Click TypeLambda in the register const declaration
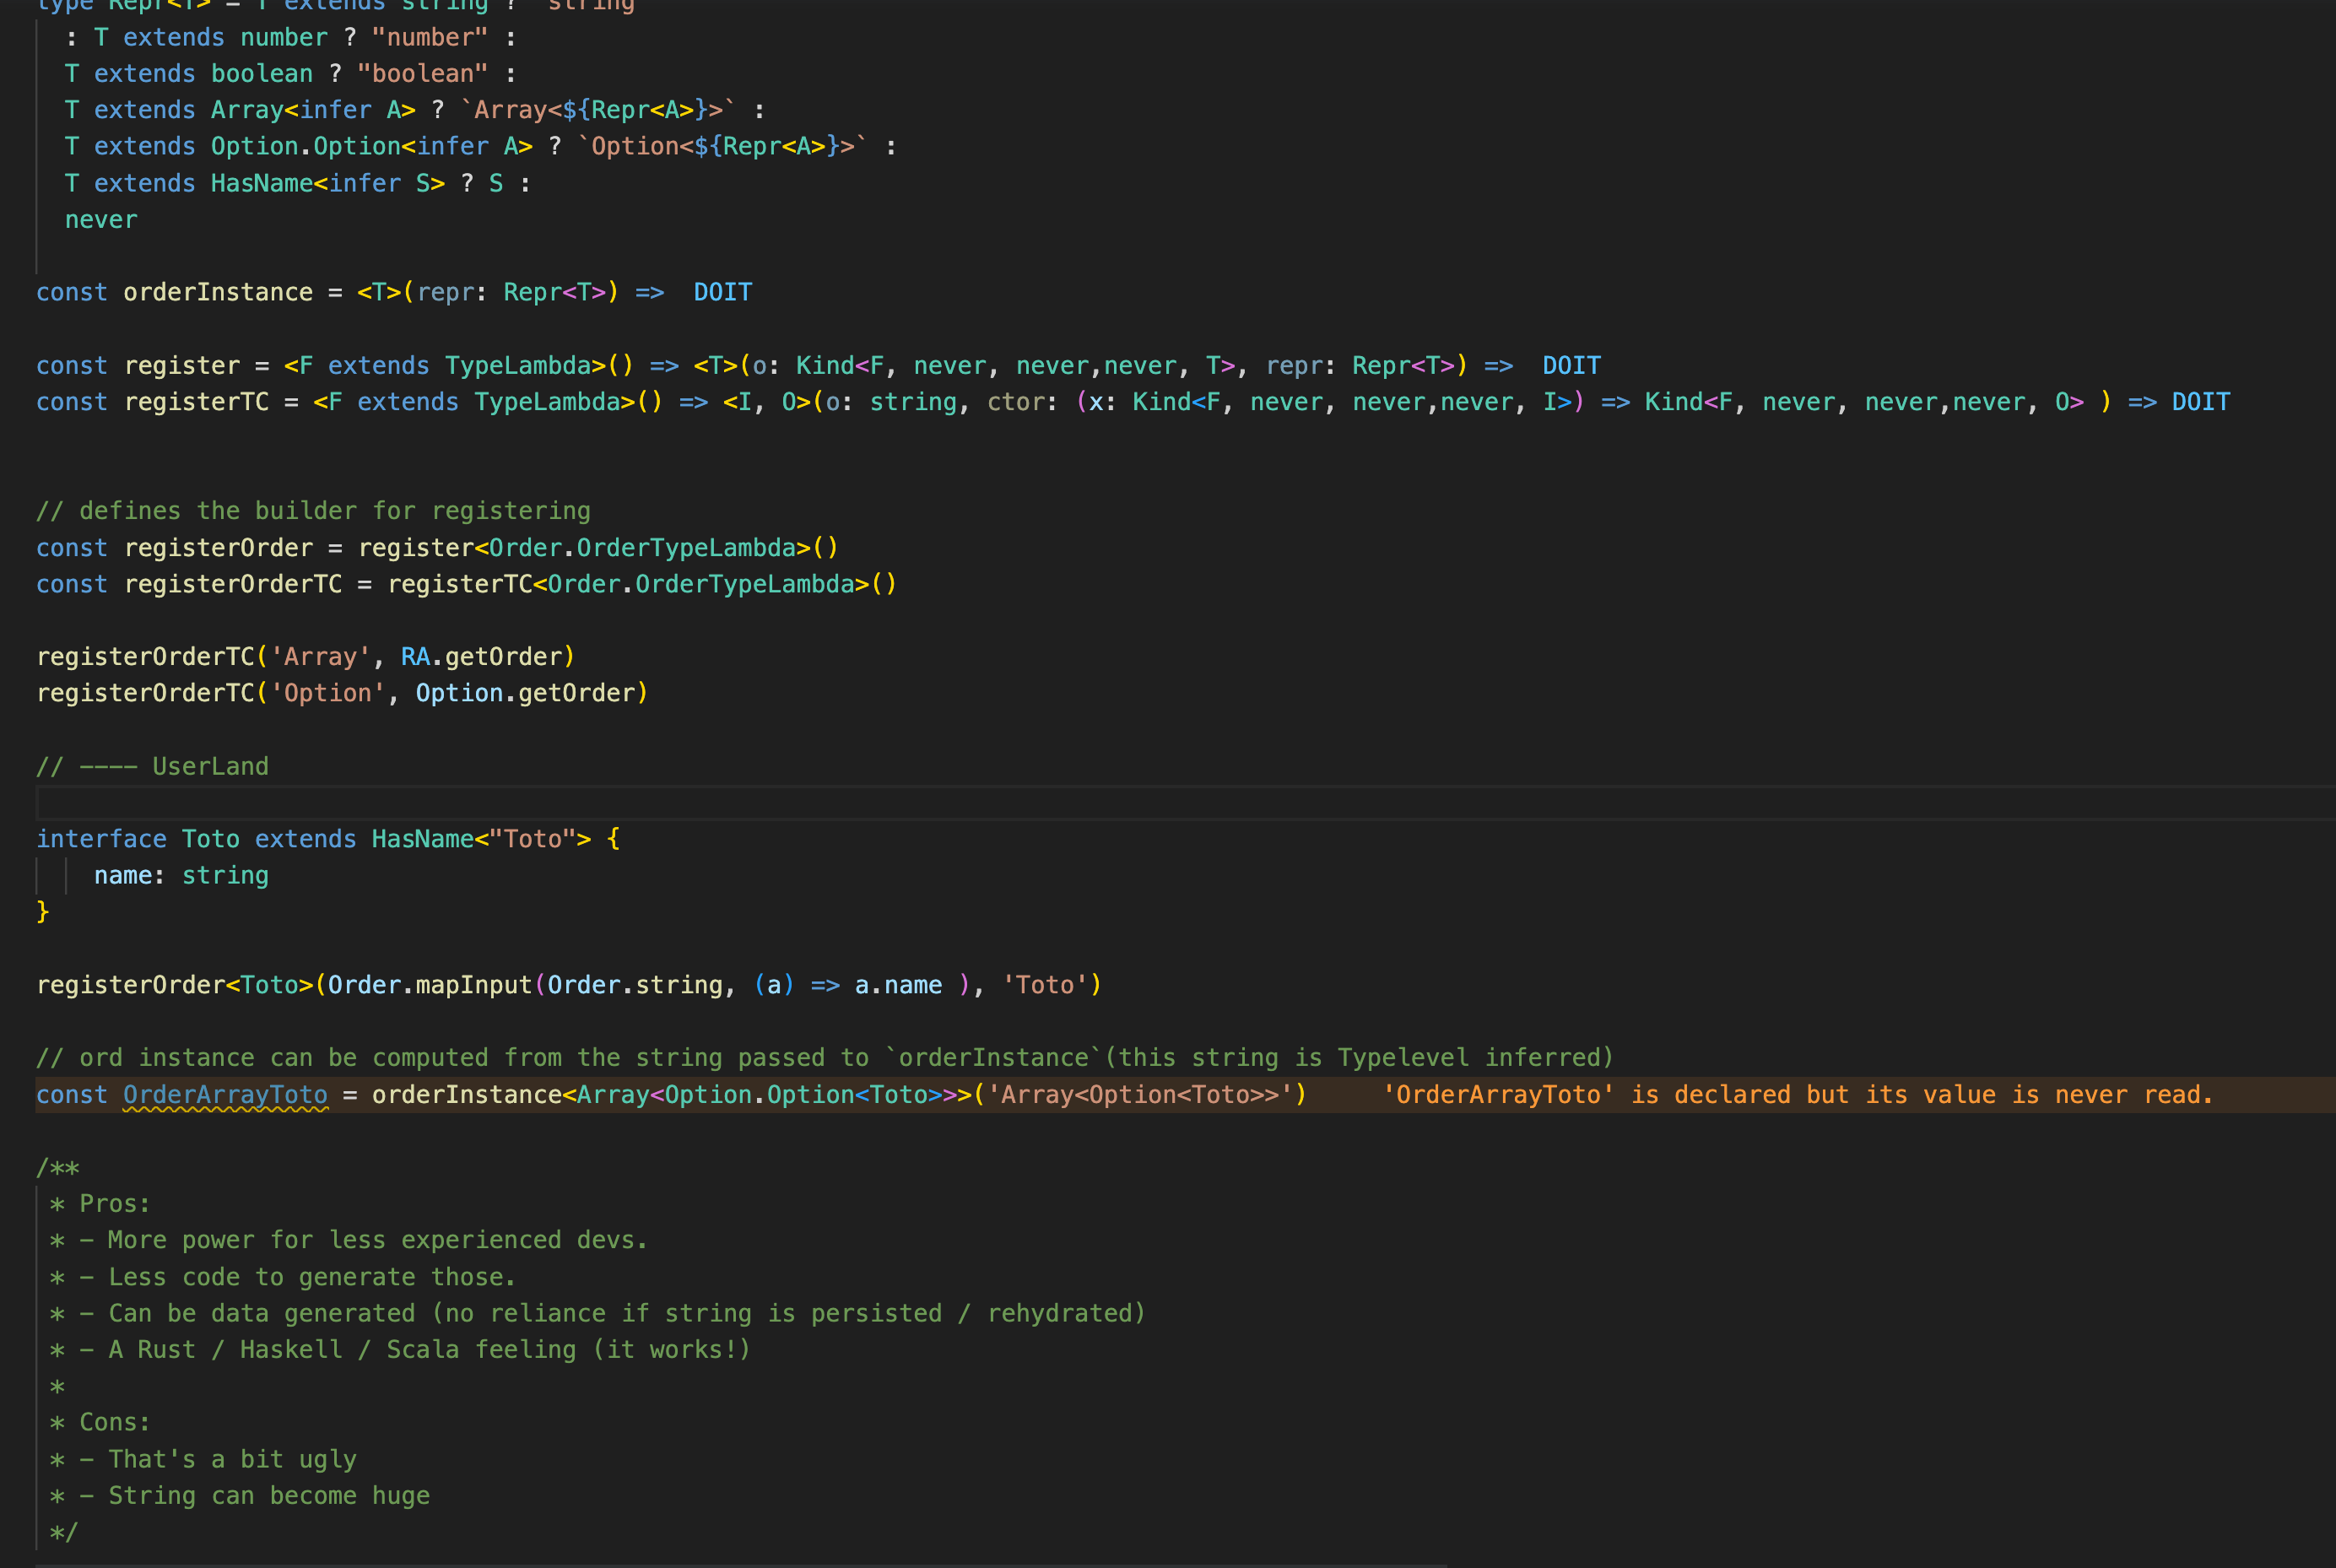Viewport: 2336px width, 1568px height. 520,364
